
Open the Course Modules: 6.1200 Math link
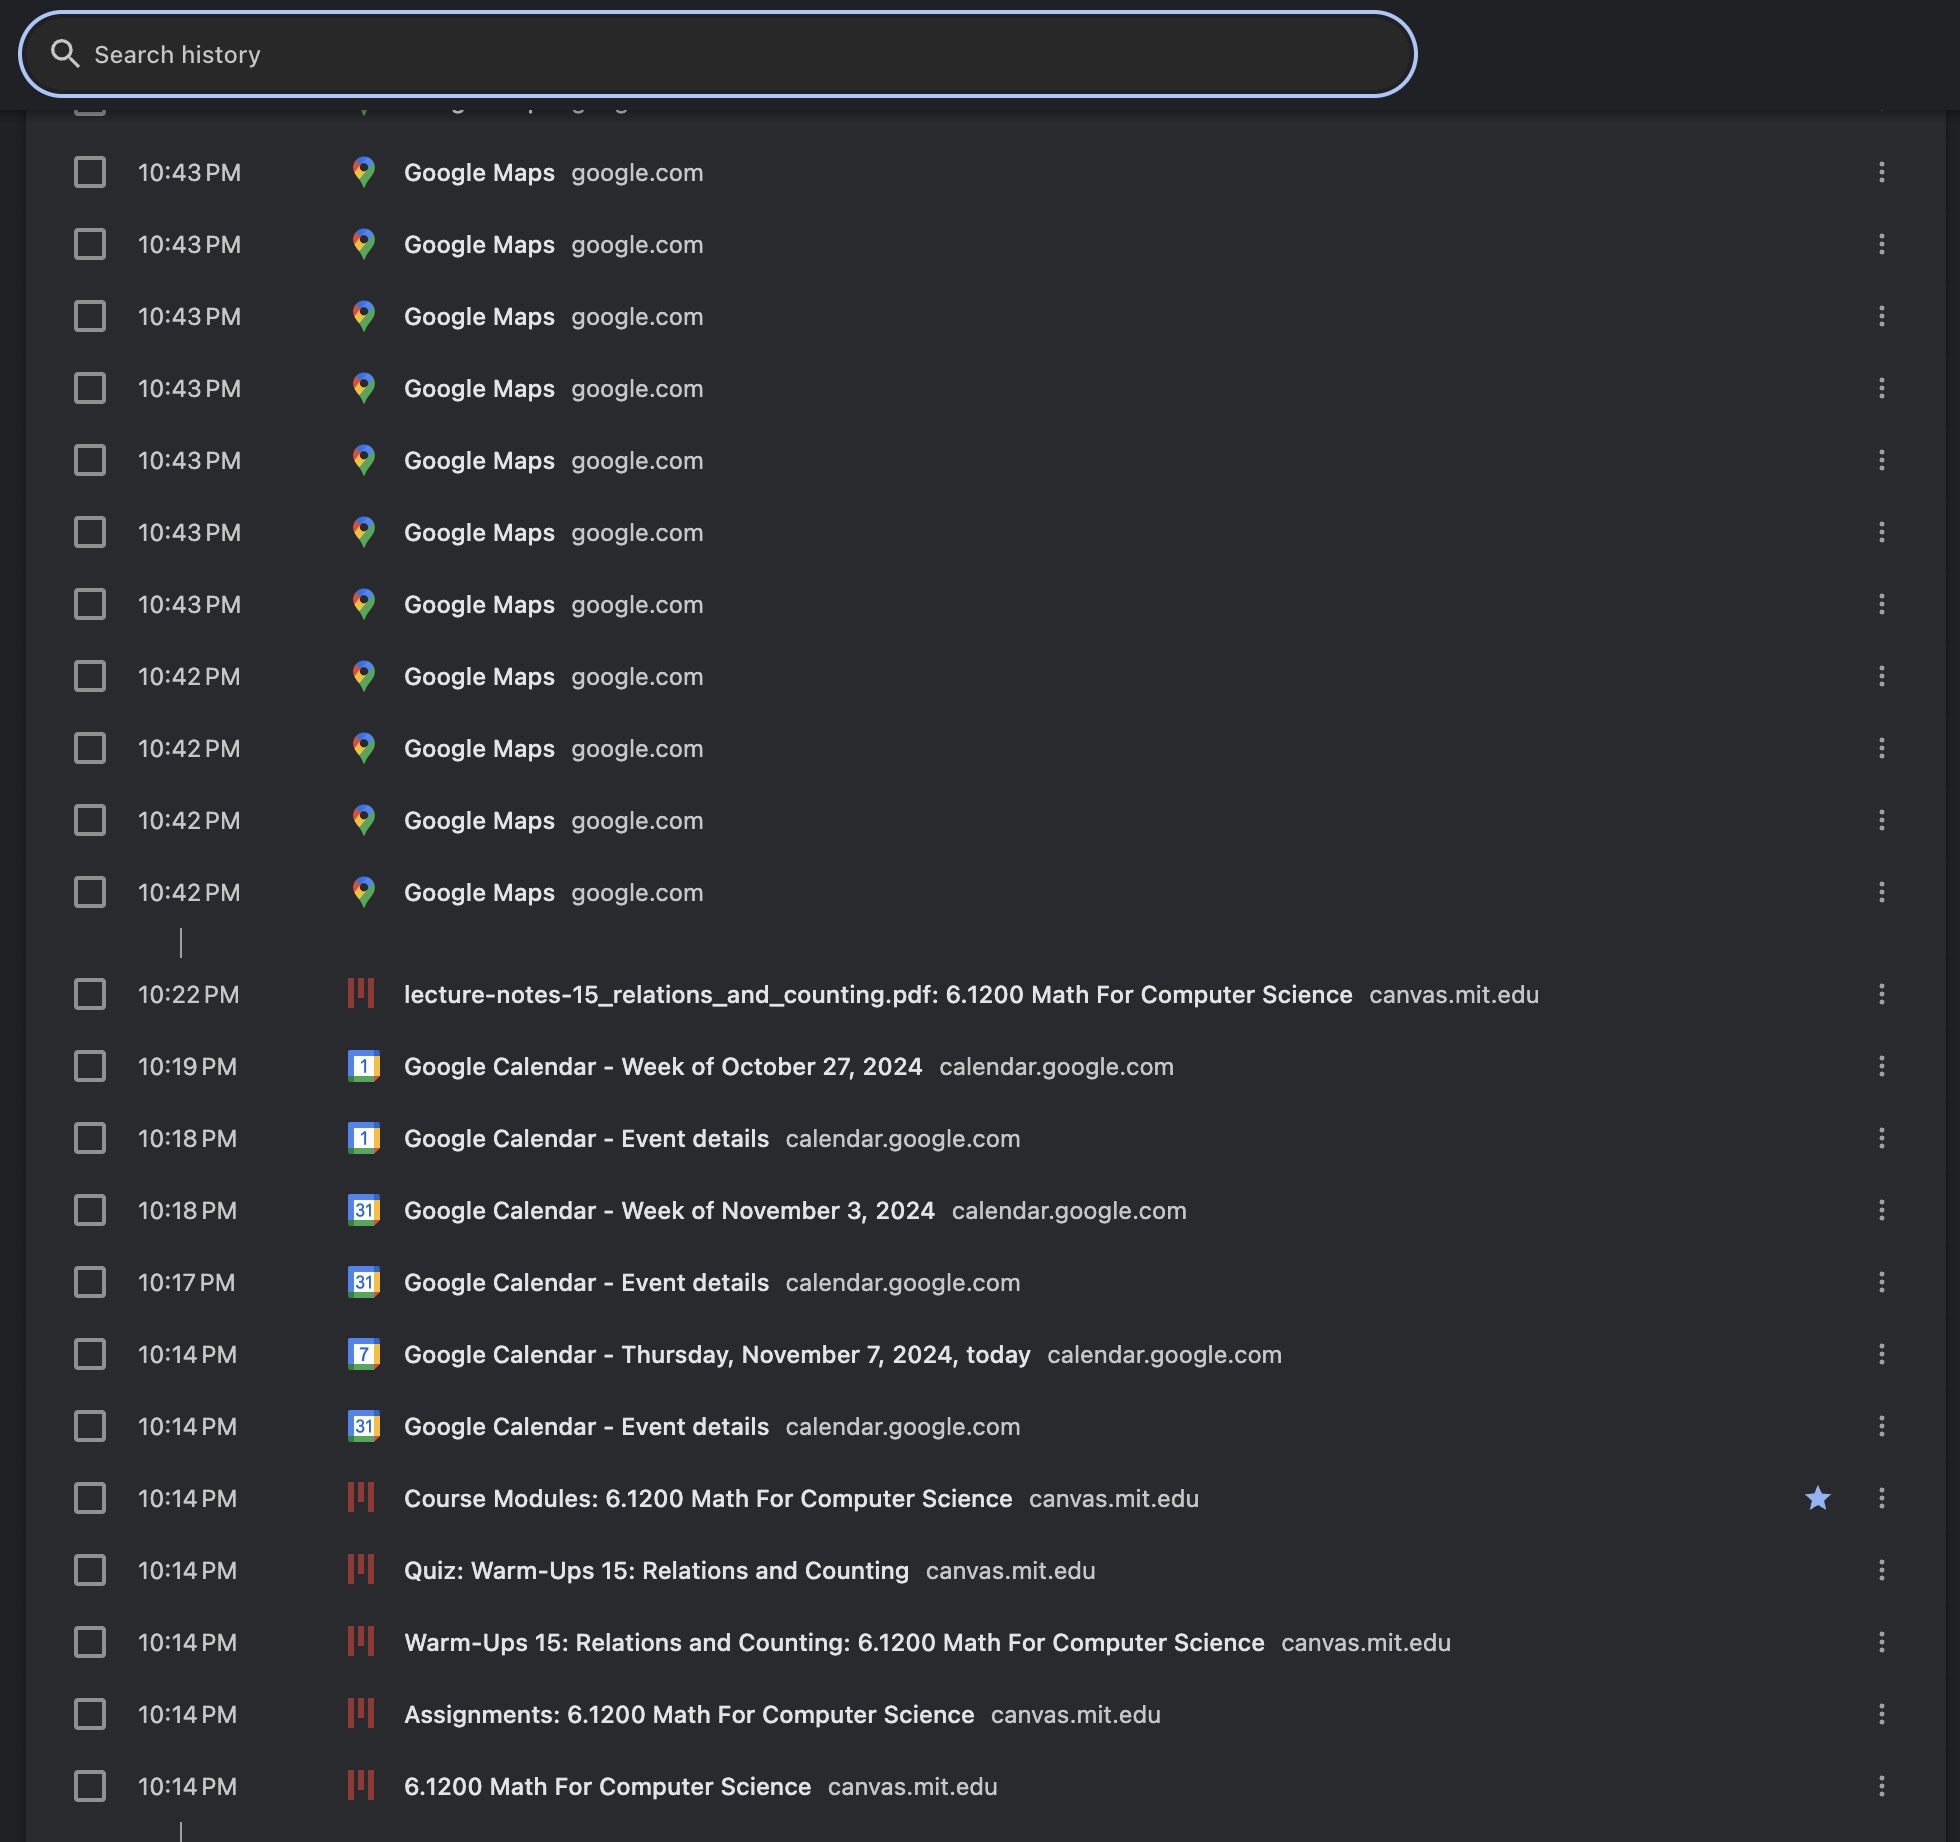click(708, 1498)
